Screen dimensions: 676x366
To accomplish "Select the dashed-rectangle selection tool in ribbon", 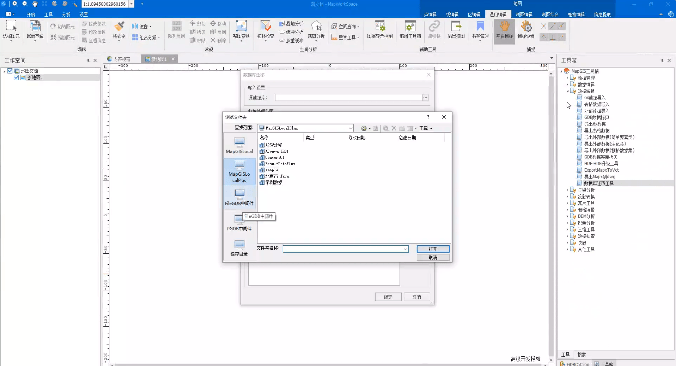I will tap(11, 26).
